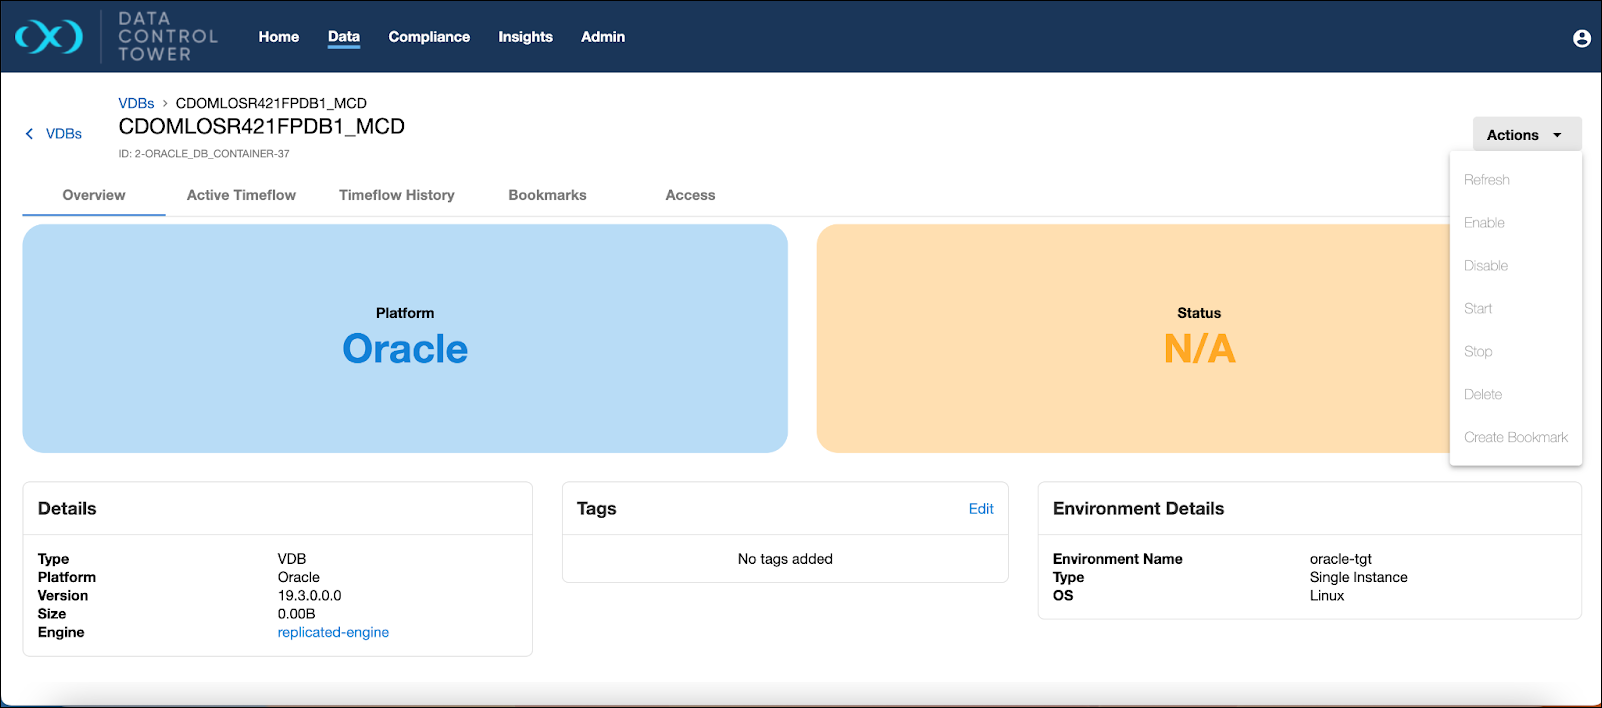The image size is (1602, 708).
Task: Open the user account profile icon
Action: click(x=1581, y=38)
